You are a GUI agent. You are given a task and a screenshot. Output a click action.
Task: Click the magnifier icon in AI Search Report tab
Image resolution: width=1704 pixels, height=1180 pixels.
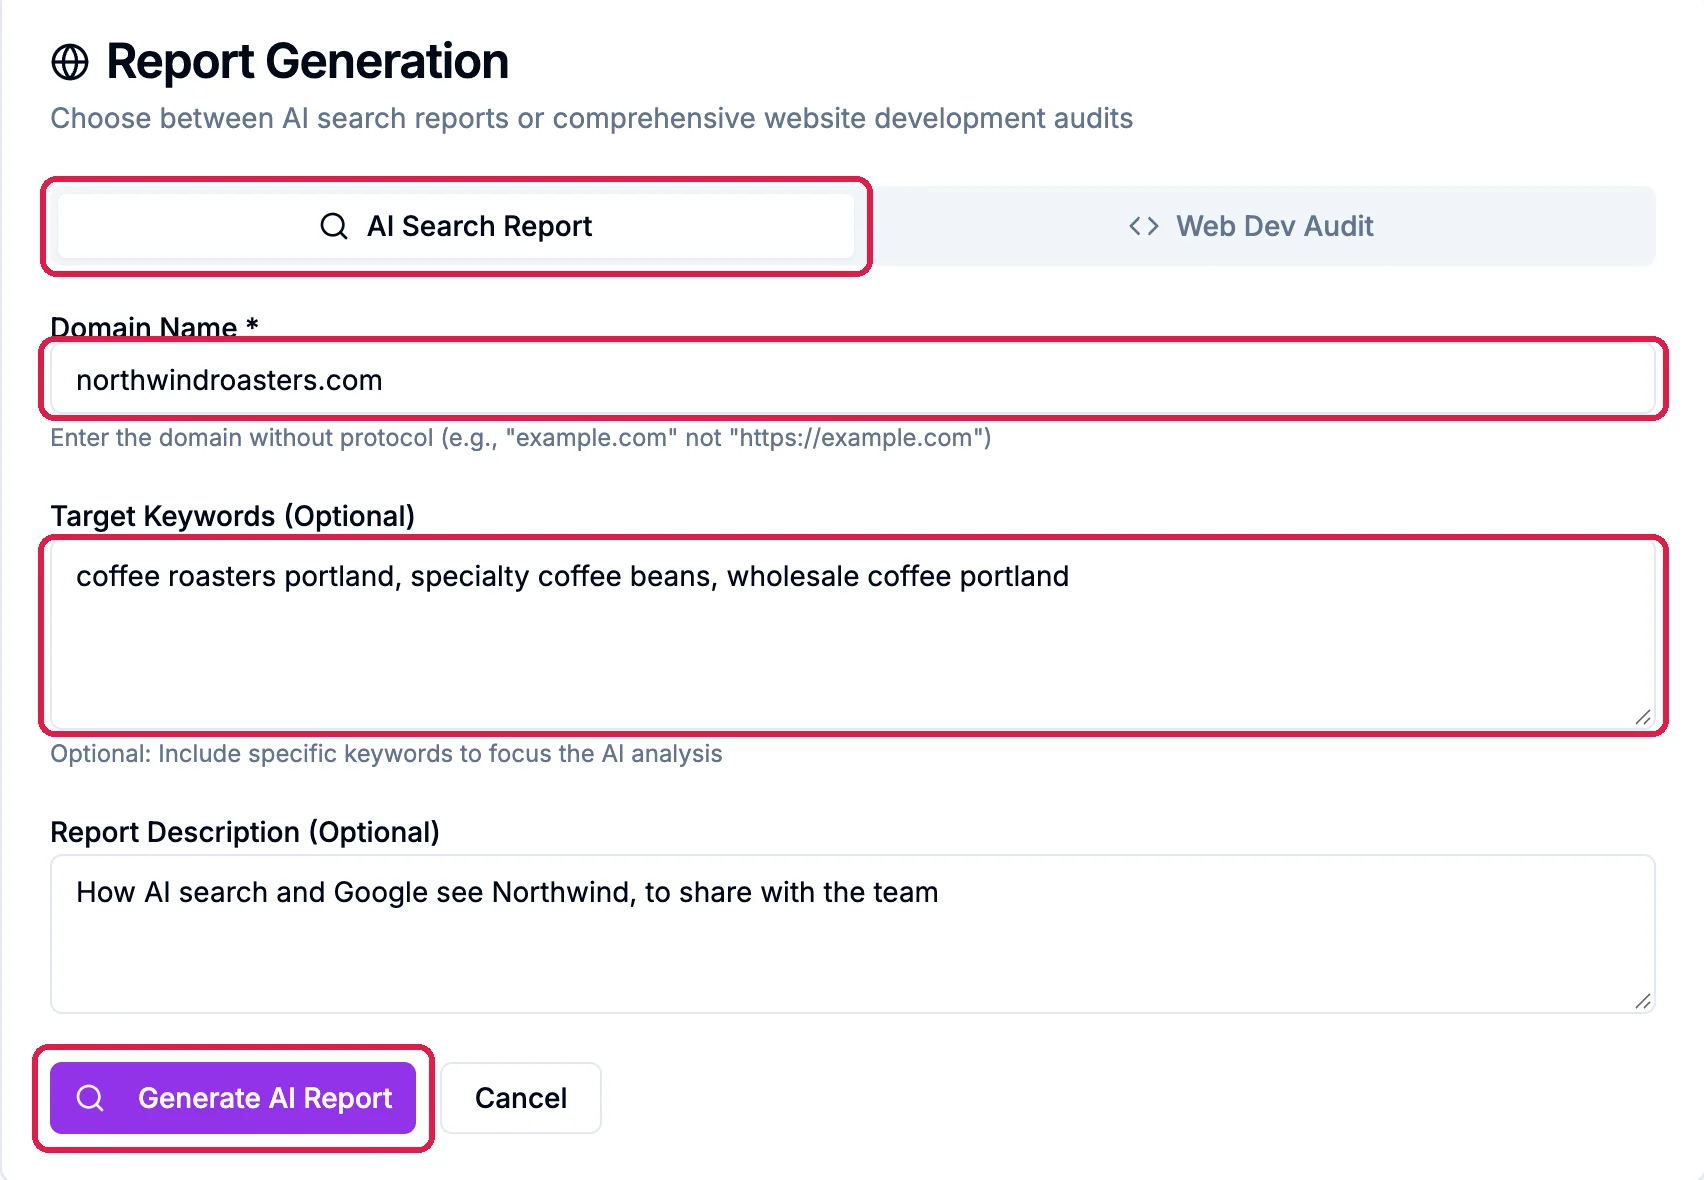click(x=333, y=226)
